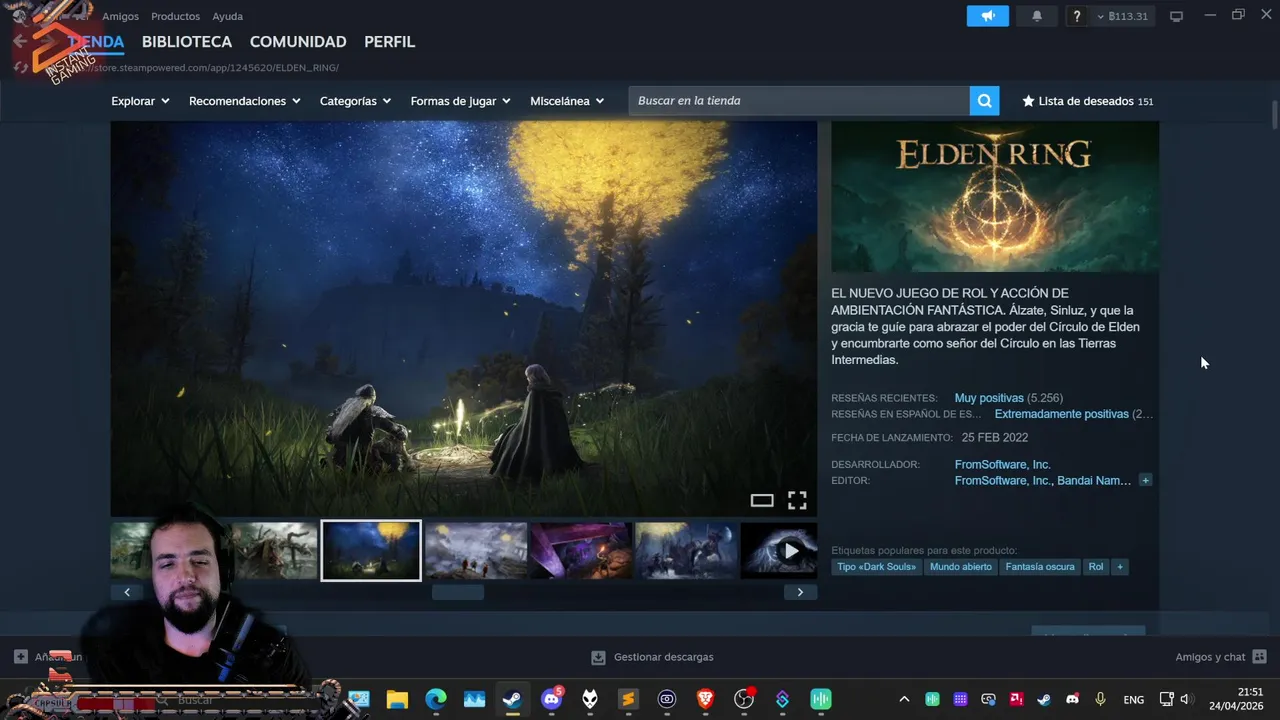1280x720 pixels.
Task: Open the help question mark
Action: click(1076, 16)
